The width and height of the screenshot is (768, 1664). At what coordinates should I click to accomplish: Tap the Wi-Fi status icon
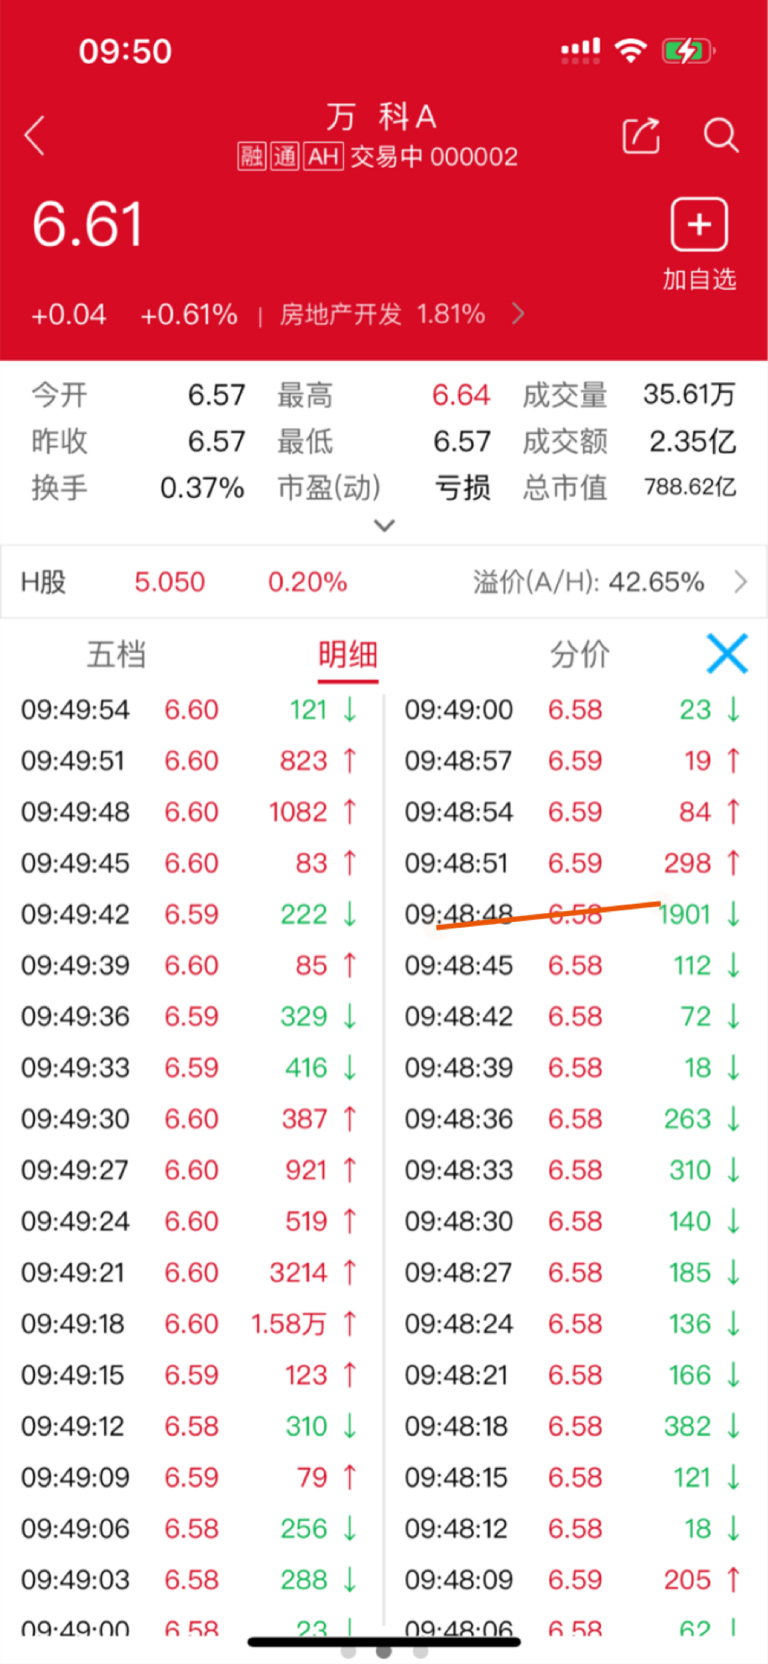point(630,49)
